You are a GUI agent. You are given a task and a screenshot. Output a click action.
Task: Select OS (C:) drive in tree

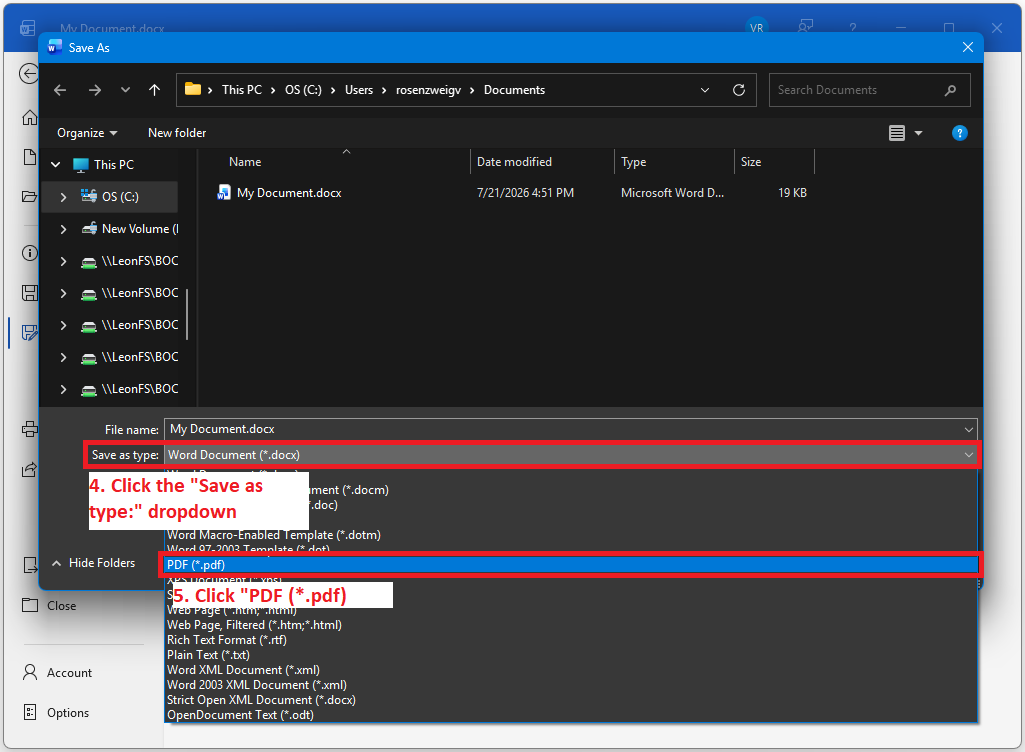pyautogui.click(x=120, y=197)
